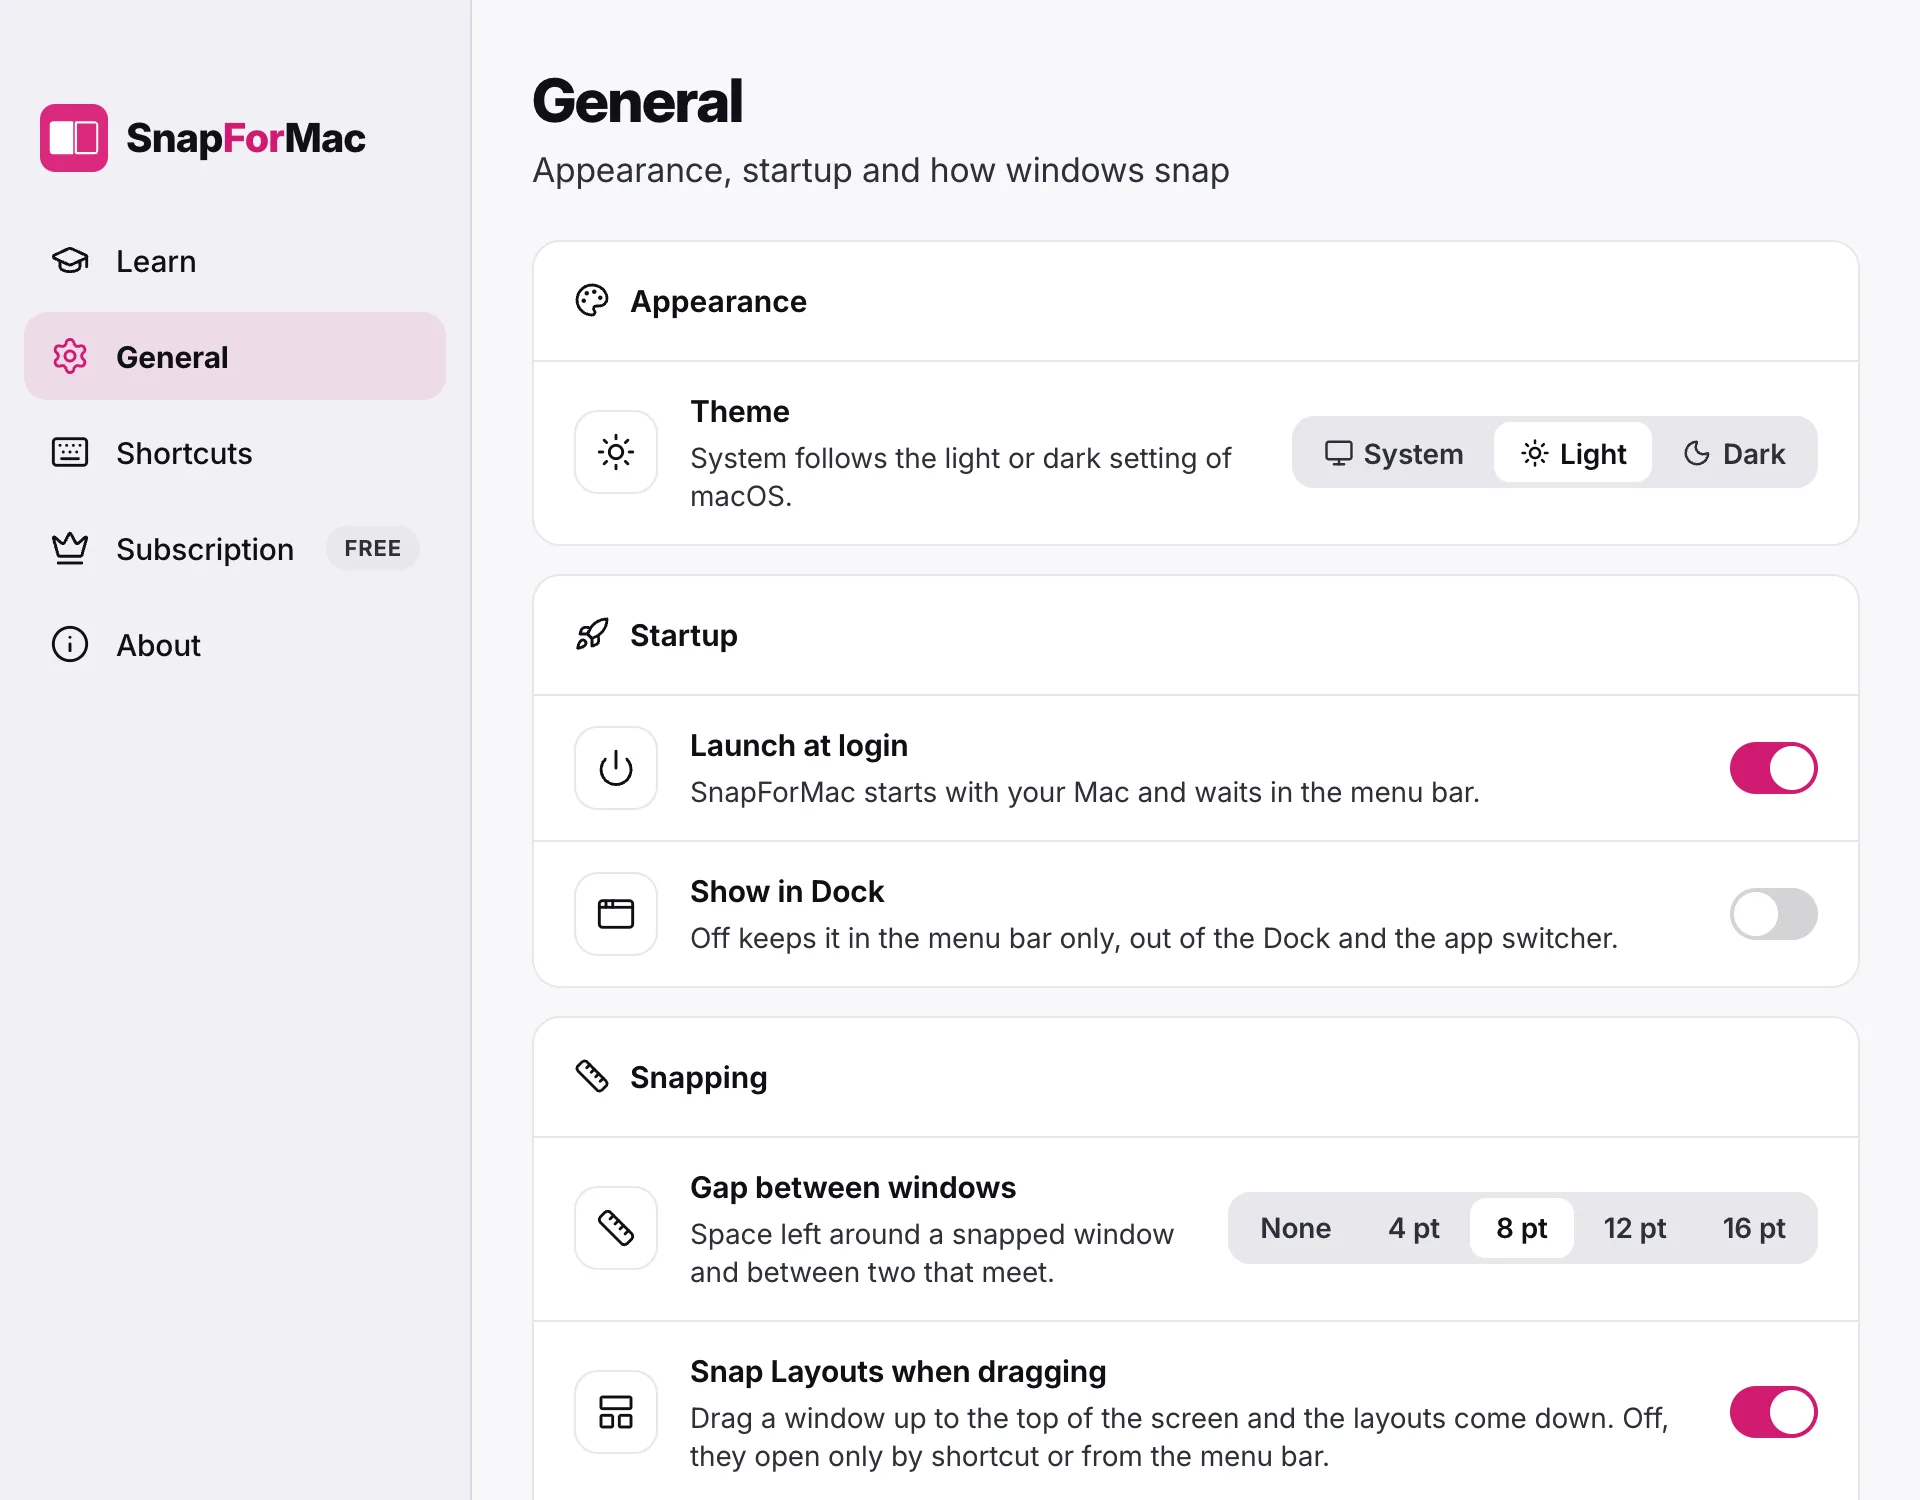Click the Appearance palette icon
The width and height of the screenshot is (1920, 1500).
592,301
